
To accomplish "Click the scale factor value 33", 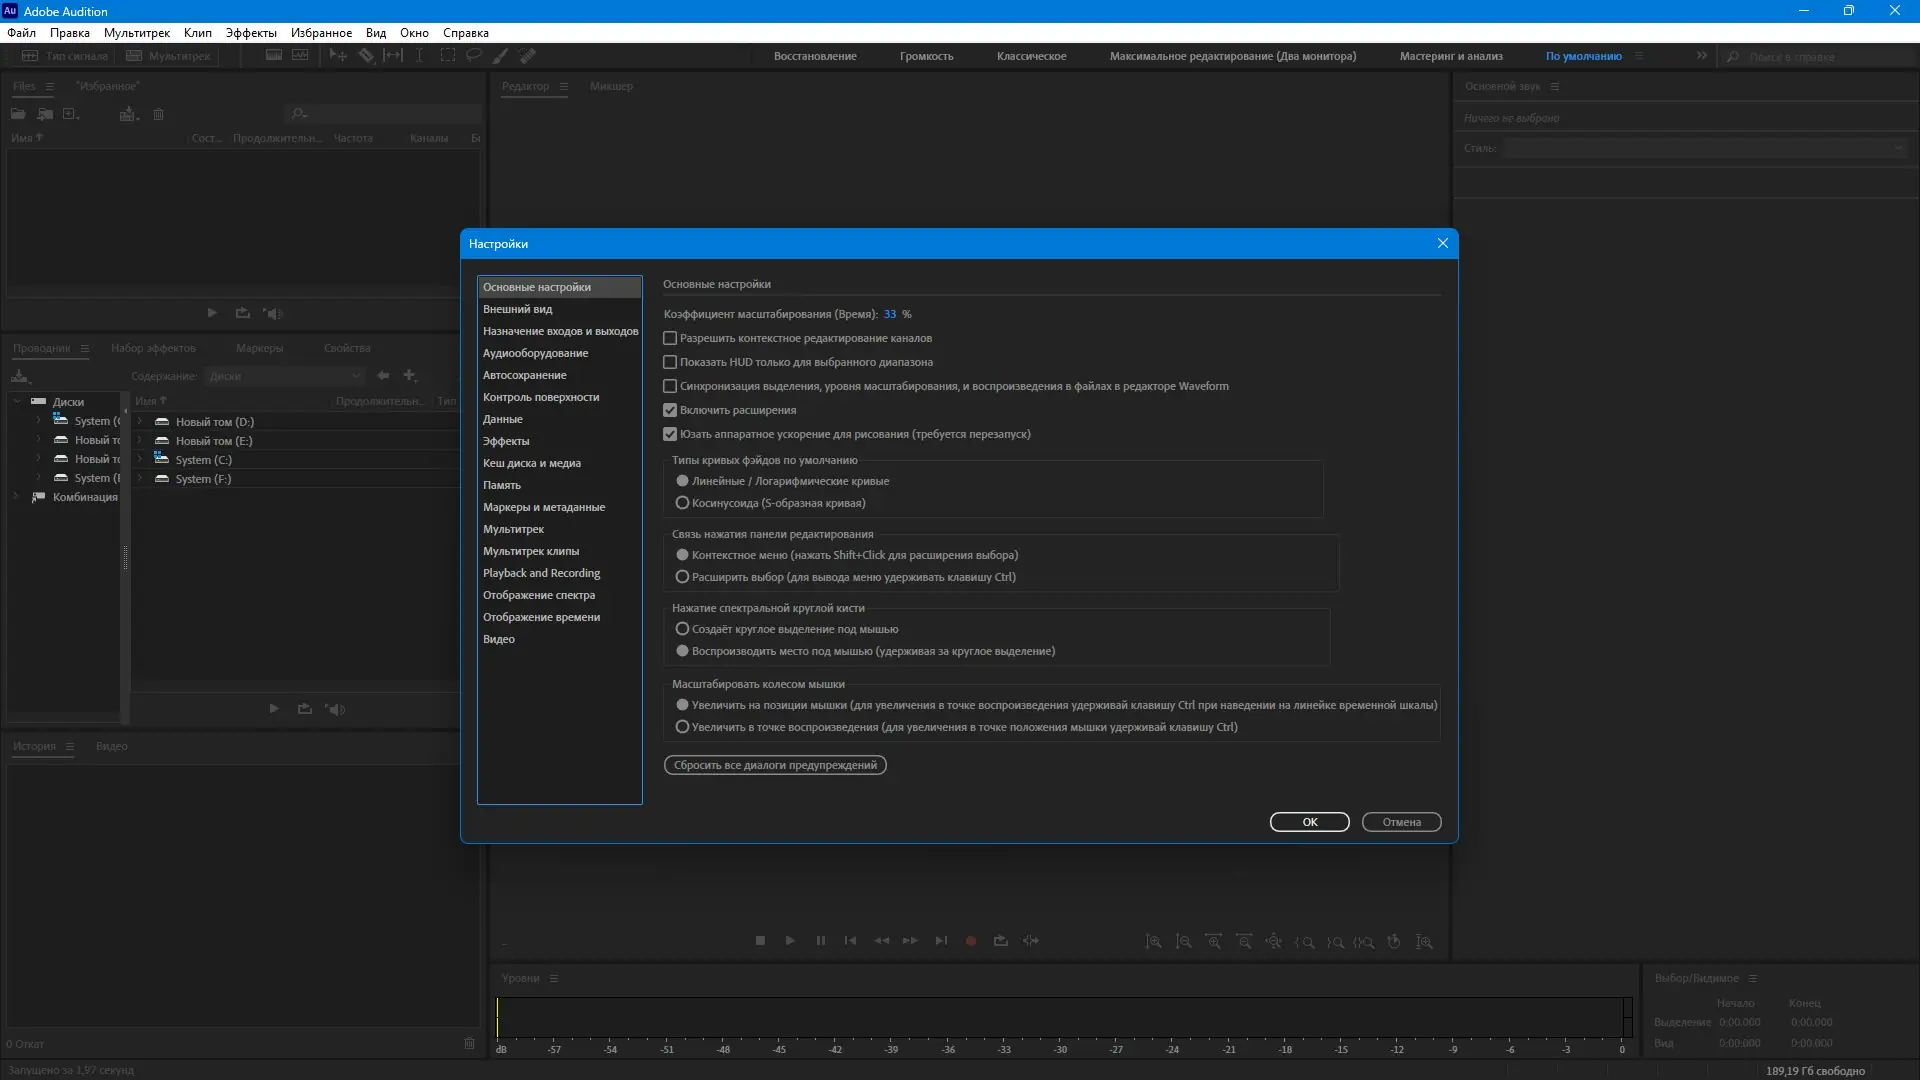I will pyautogui.click(x=889, y=314).
